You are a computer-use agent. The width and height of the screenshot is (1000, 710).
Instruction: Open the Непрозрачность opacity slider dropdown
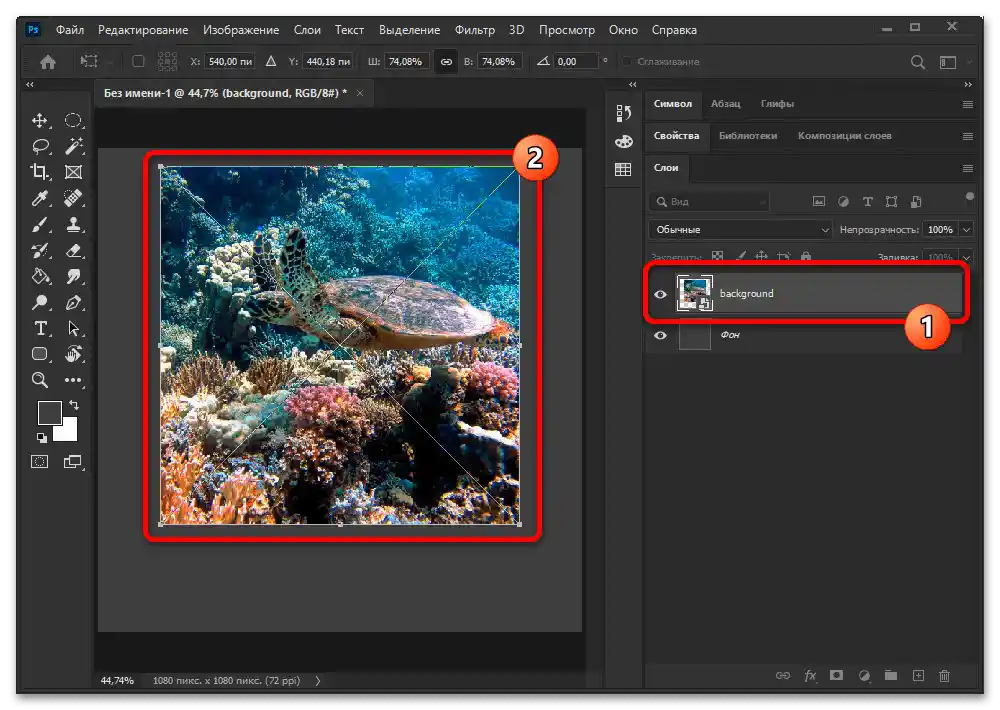point(967,230)
